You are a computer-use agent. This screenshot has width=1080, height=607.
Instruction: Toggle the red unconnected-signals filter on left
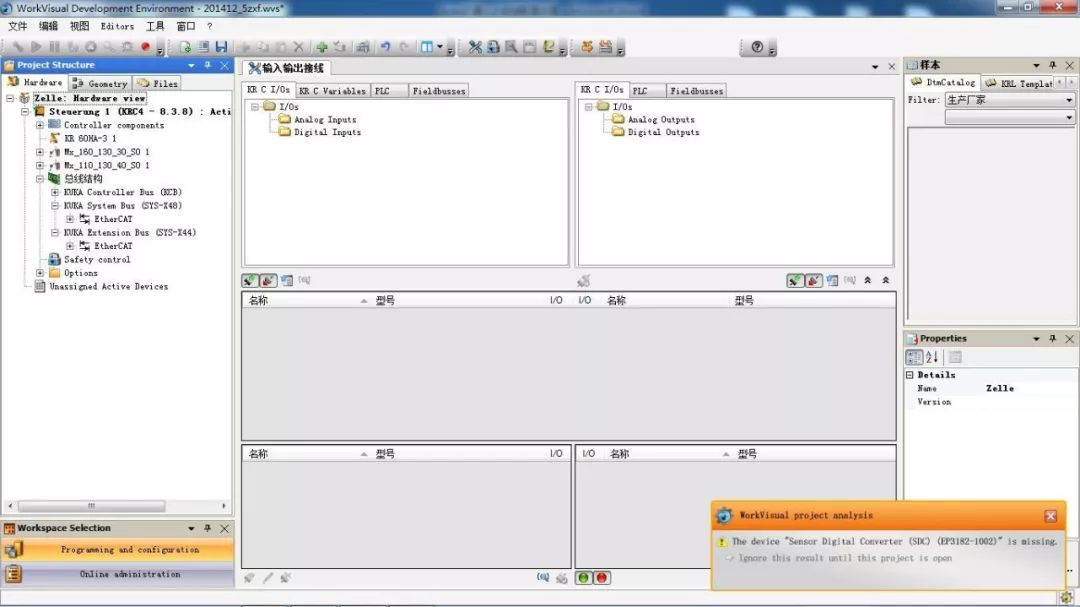(x=268, y=281)
